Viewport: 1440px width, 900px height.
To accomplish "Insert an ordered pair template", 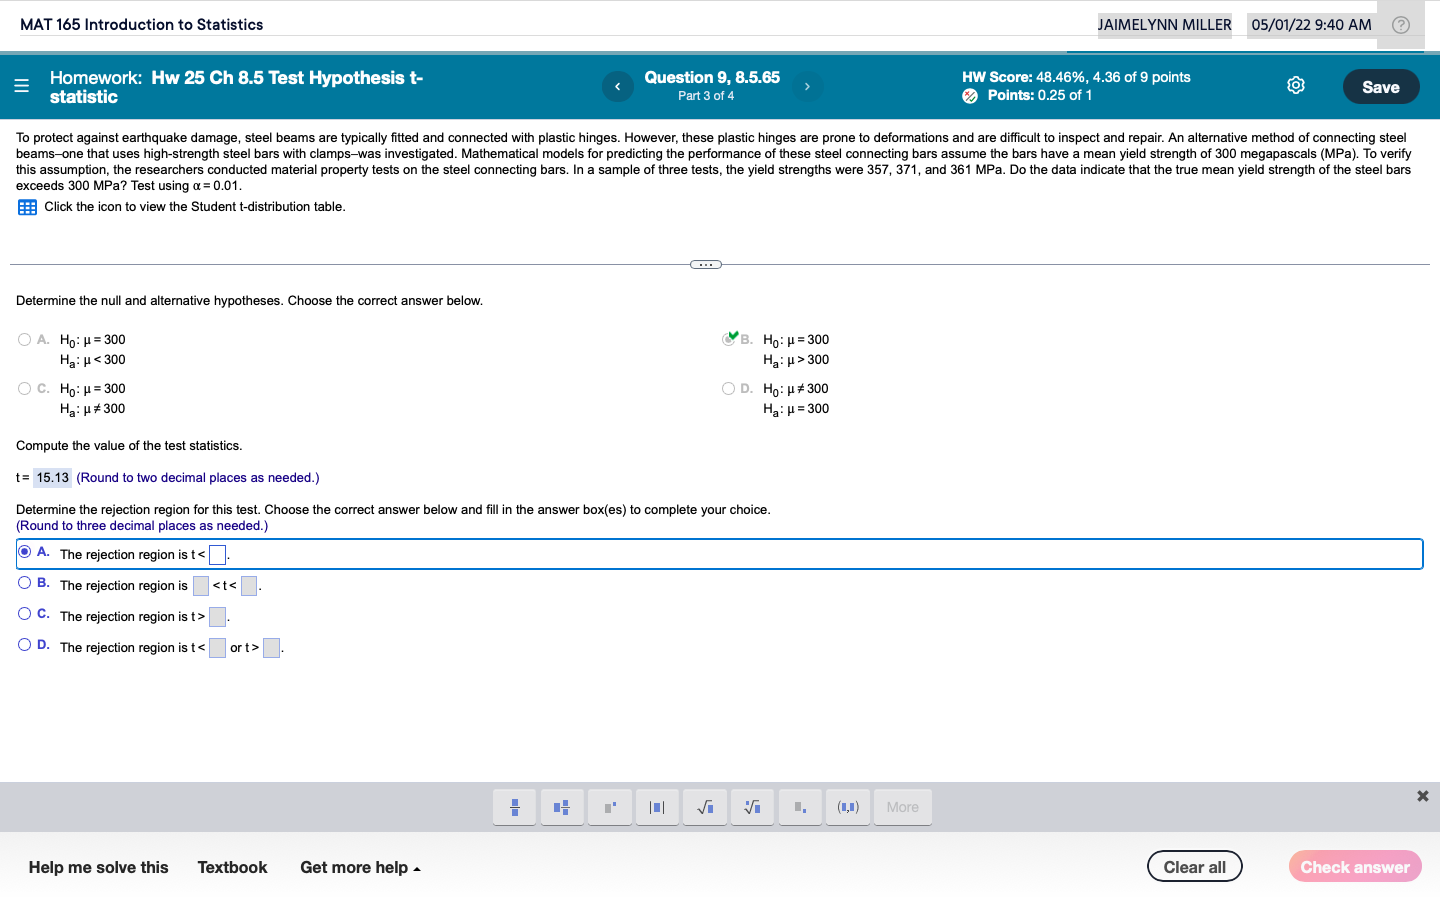I will click(x=848, y=807).
